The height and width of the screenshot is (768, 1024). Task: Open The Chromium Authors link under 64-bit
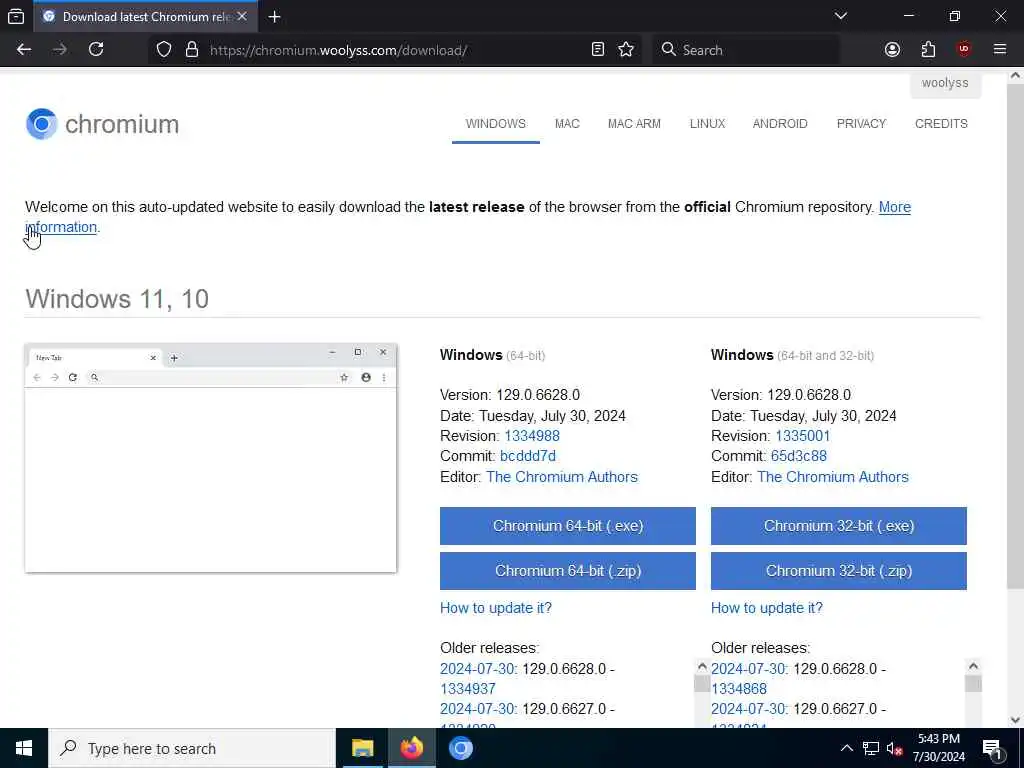pos(562,477)
